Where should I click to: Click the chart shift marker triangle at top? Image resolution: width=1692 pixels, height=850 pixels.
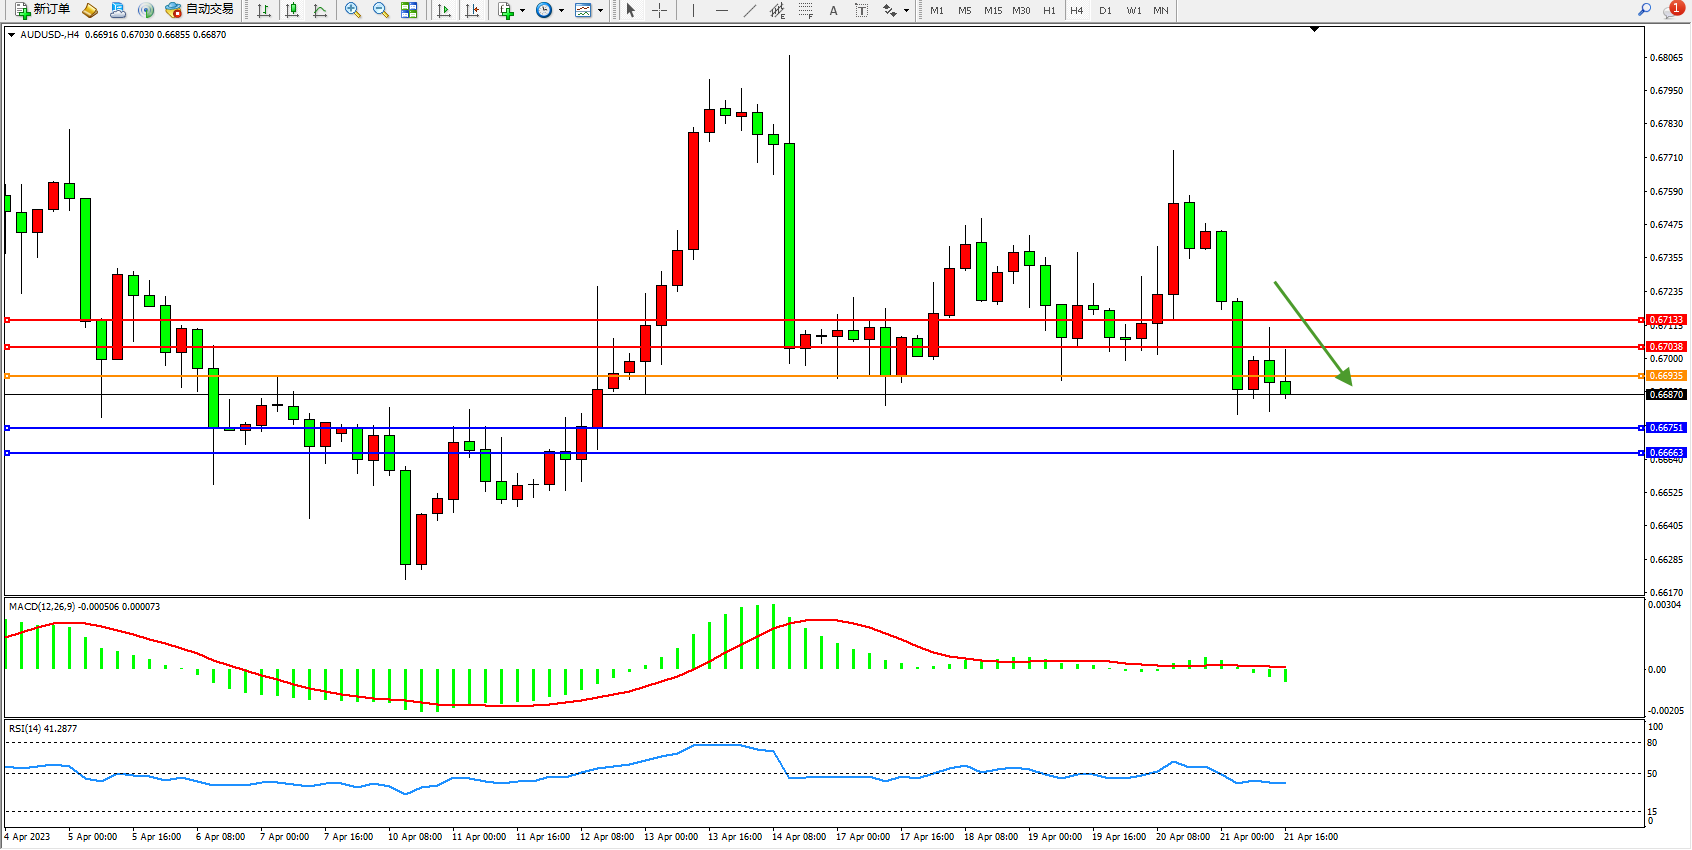tap(1314, 29)
